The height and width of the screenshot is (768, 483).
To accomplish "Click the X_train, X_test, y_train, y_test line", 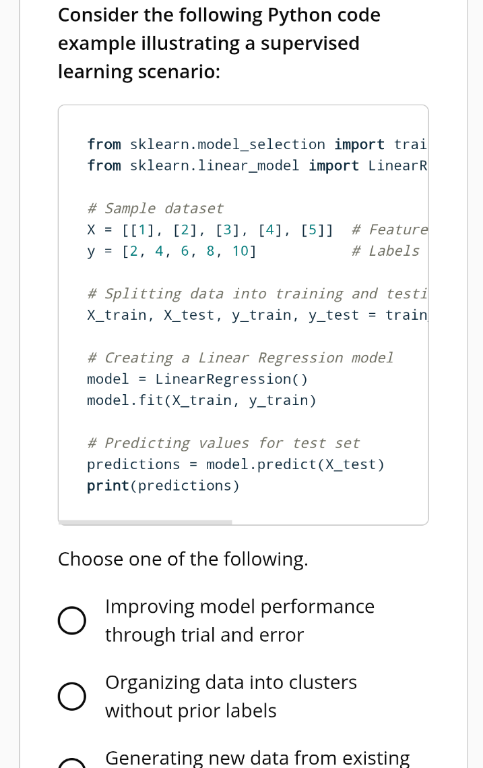I will point(257,315).
